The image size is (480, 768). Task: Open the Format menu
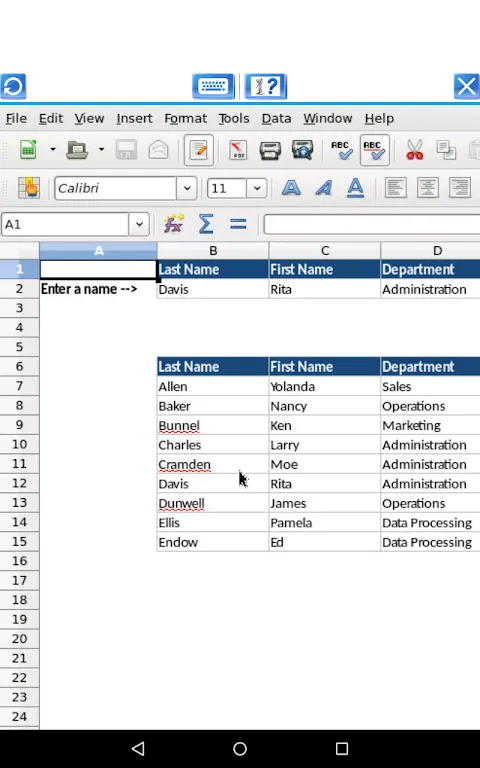pos(186,119)
